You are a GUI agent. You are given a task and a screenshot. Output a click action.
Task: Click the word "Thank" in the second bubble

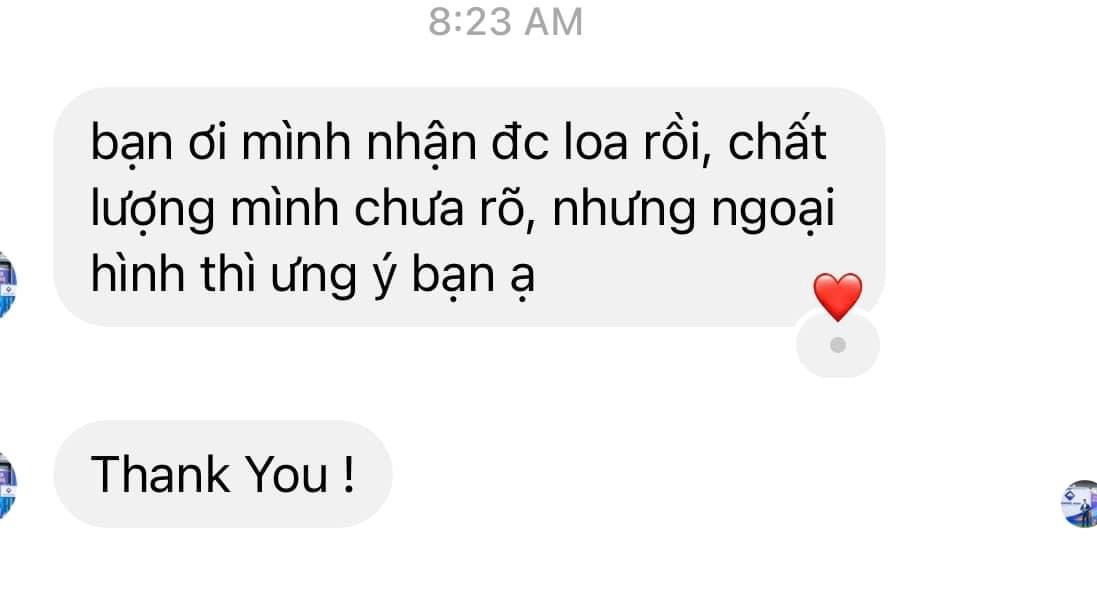161,475
